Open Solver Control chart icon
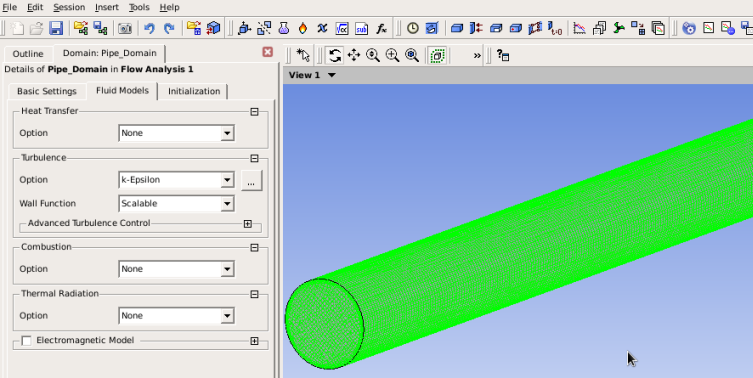 pyautogui.click(x=580, y=28)
